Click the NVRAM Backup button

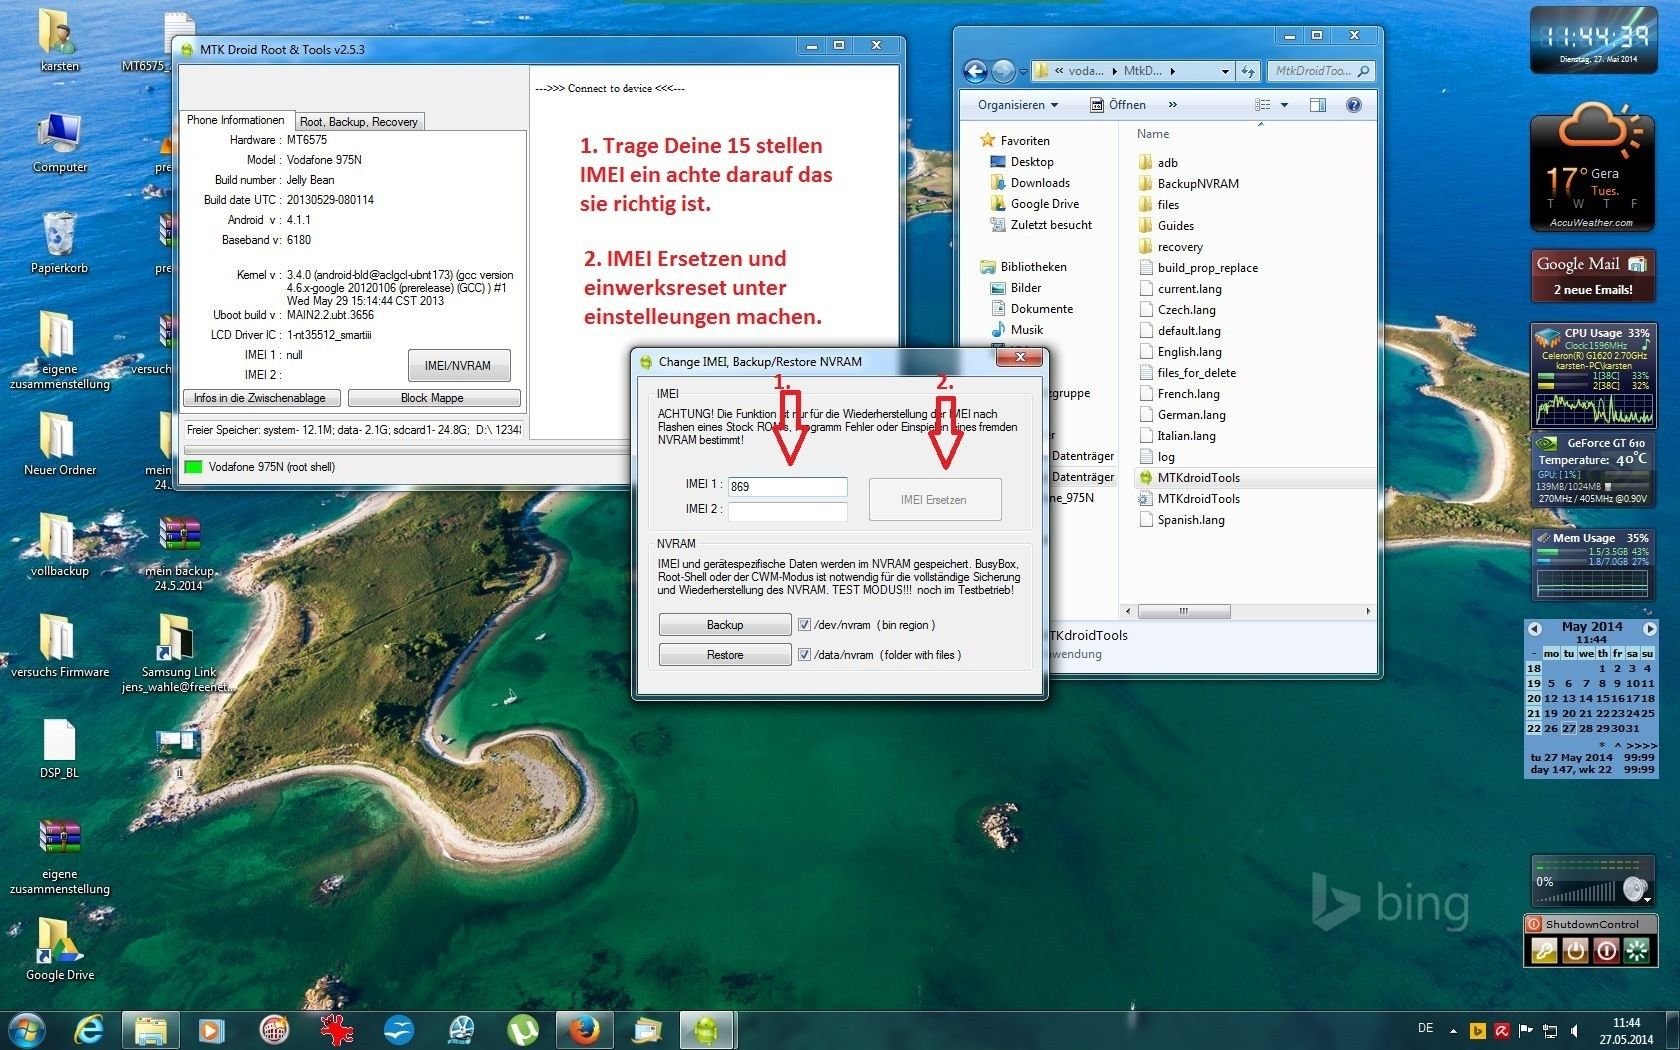point(725,625)
